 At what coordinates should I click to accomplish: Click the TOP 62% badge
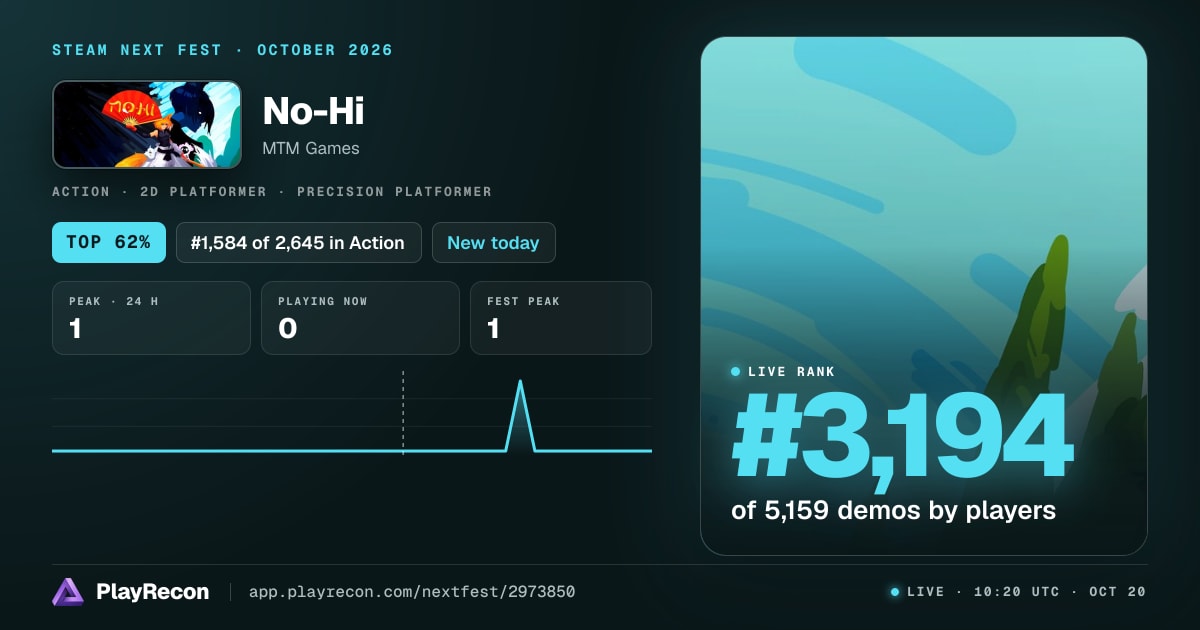(x=109, y=243)
